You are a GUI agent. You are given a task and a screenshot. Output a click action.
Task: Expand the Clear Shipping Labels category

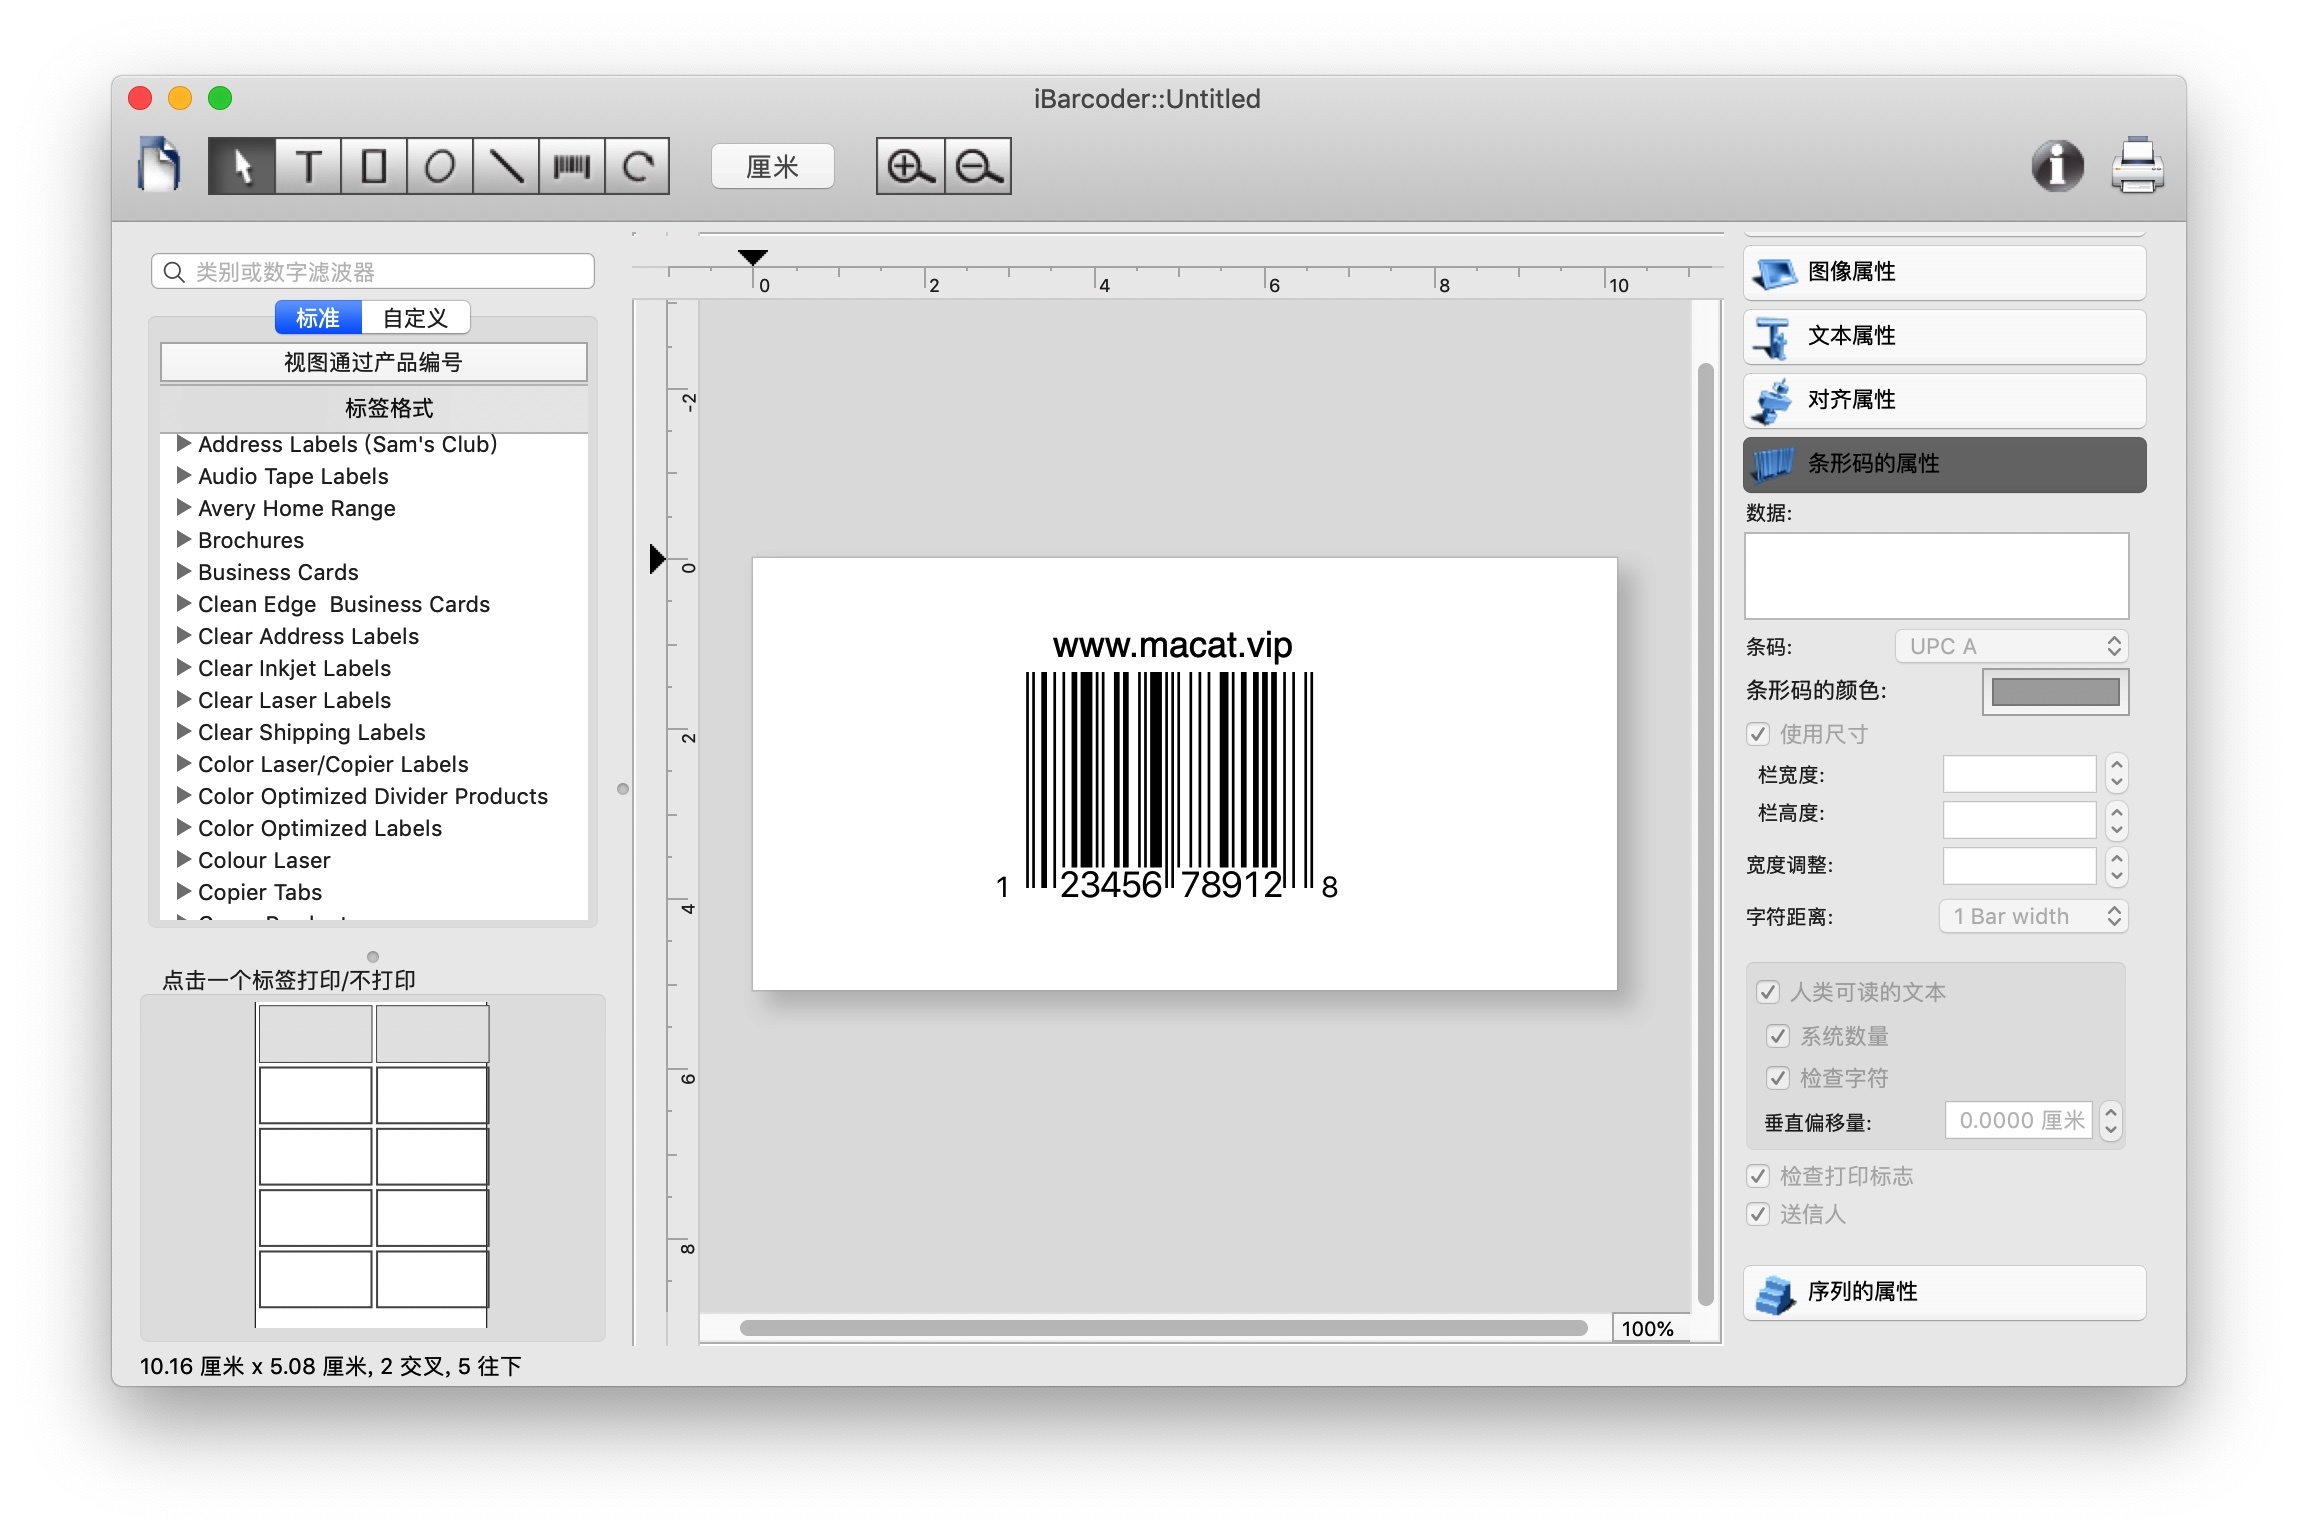coord(183,731)
